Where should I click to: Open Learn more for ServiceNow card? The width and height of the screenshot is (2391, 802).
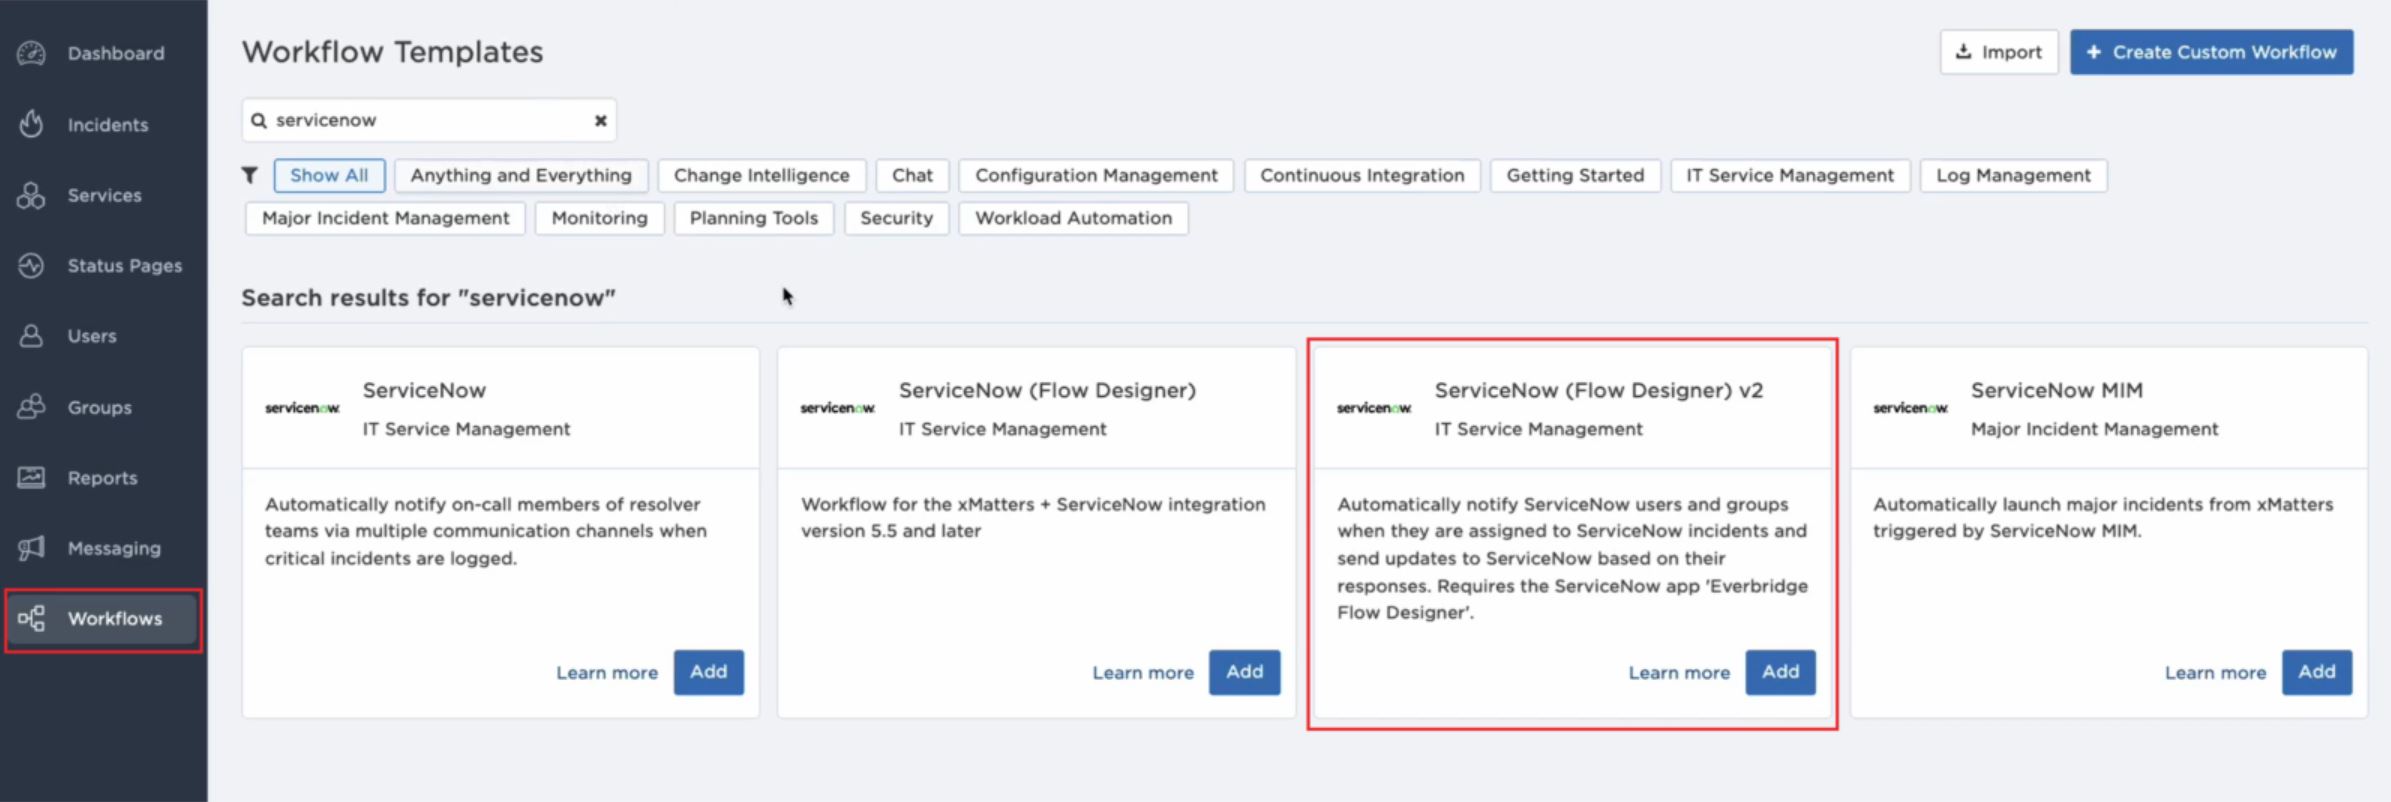tap(607, 673)
